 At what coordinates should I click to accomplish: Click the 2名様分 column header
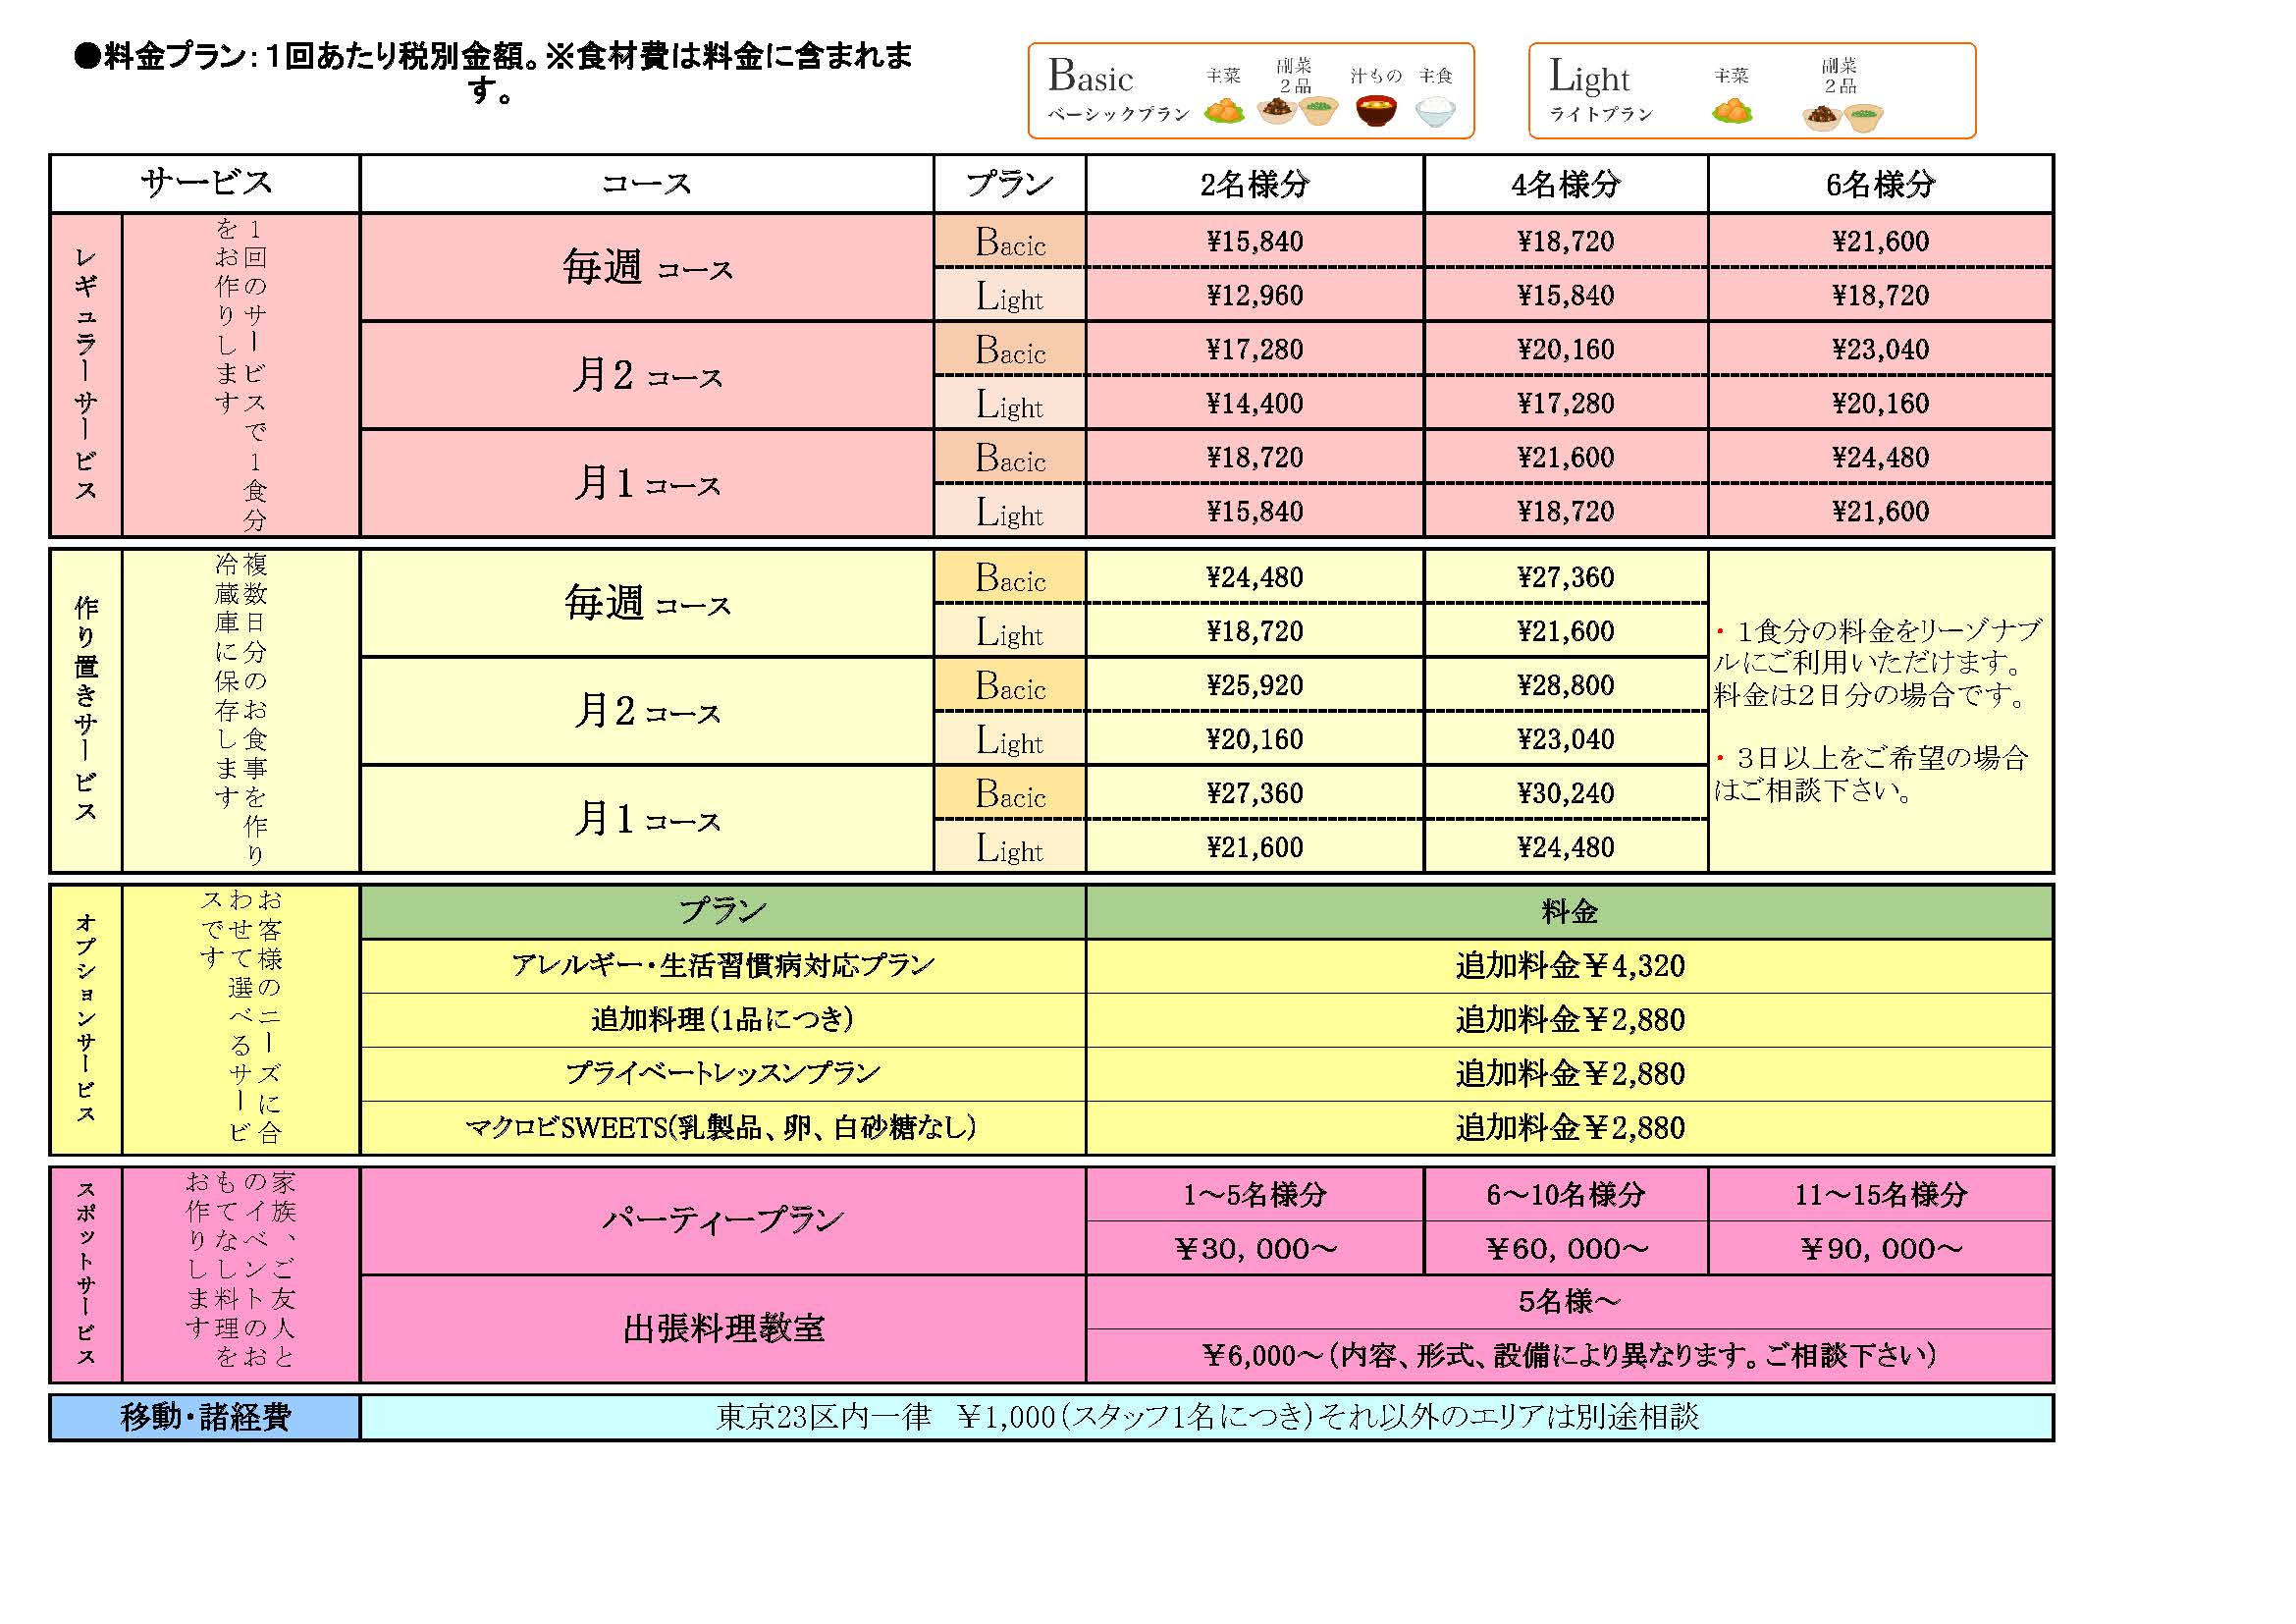click(x=1254, y=184)
